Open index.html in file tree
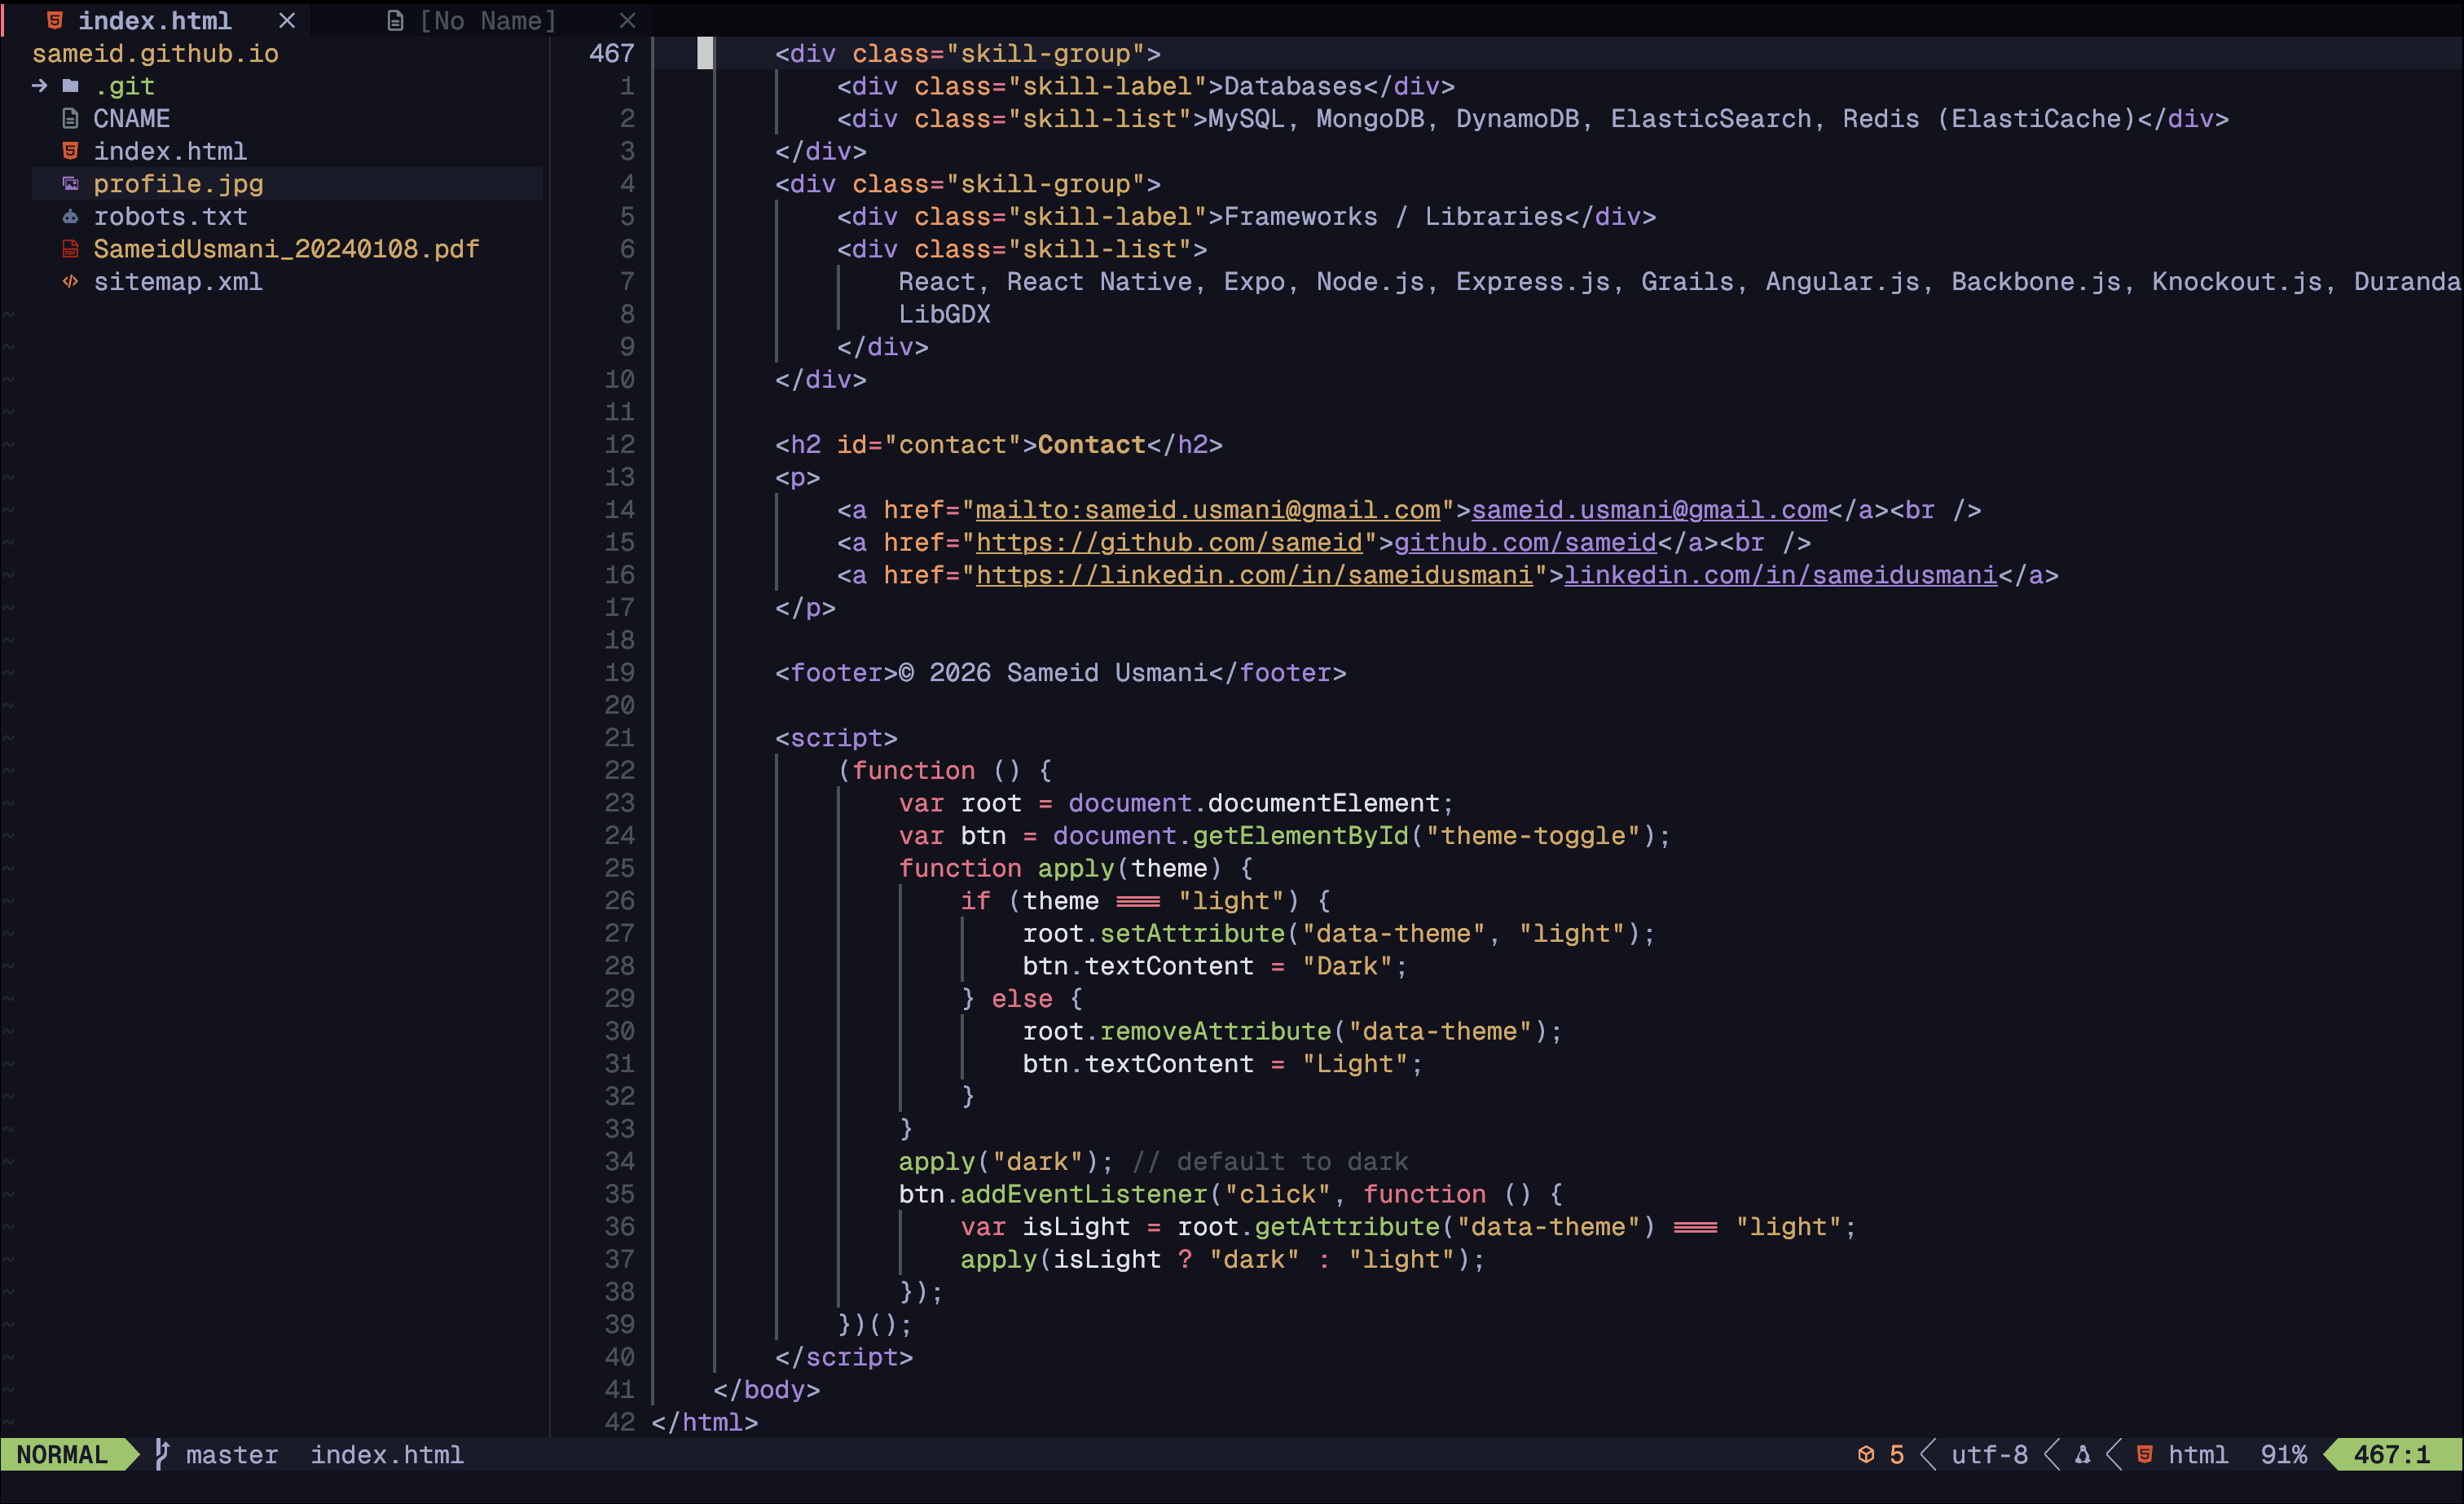Screen dimensions: 2464x1504 pos(170,151)
